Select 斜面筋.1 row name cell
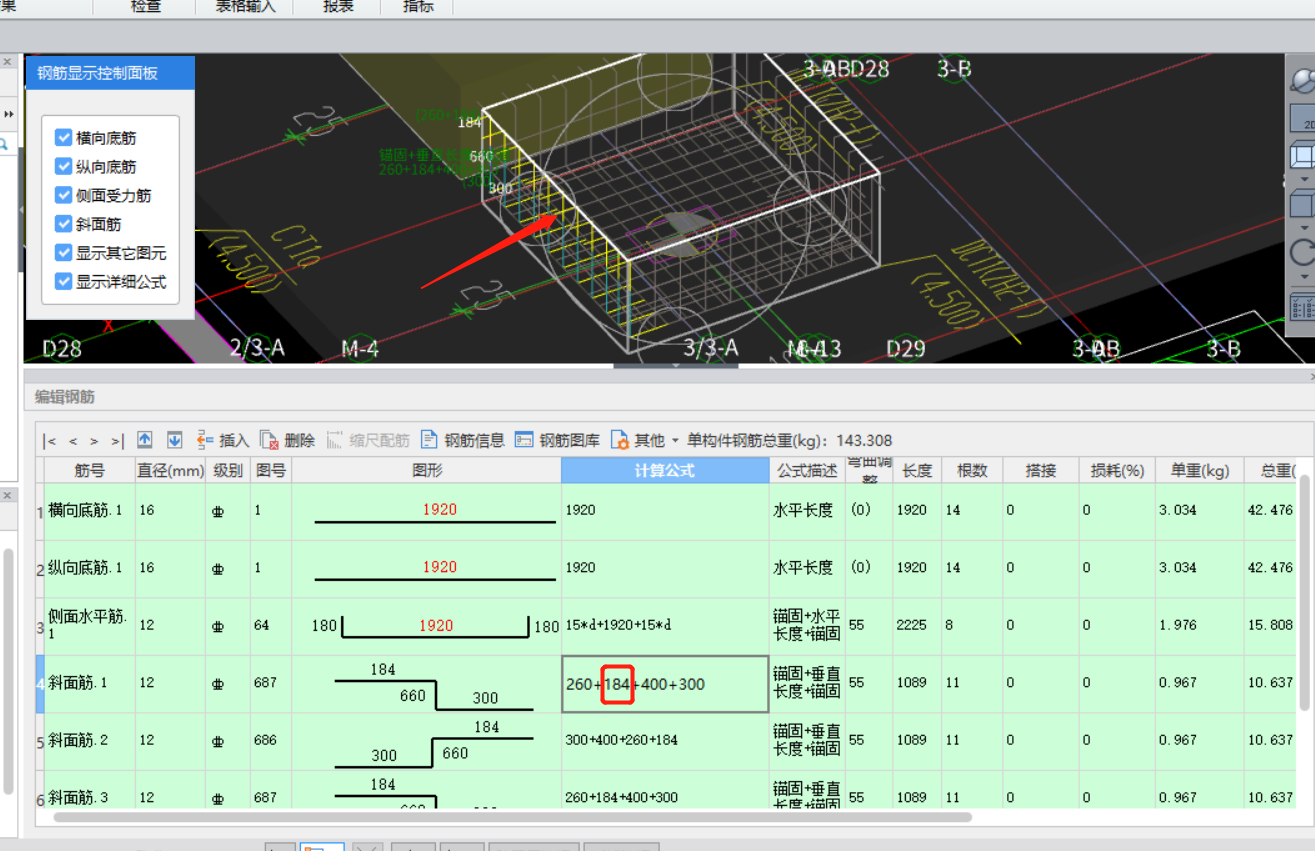 pos(90,683)
